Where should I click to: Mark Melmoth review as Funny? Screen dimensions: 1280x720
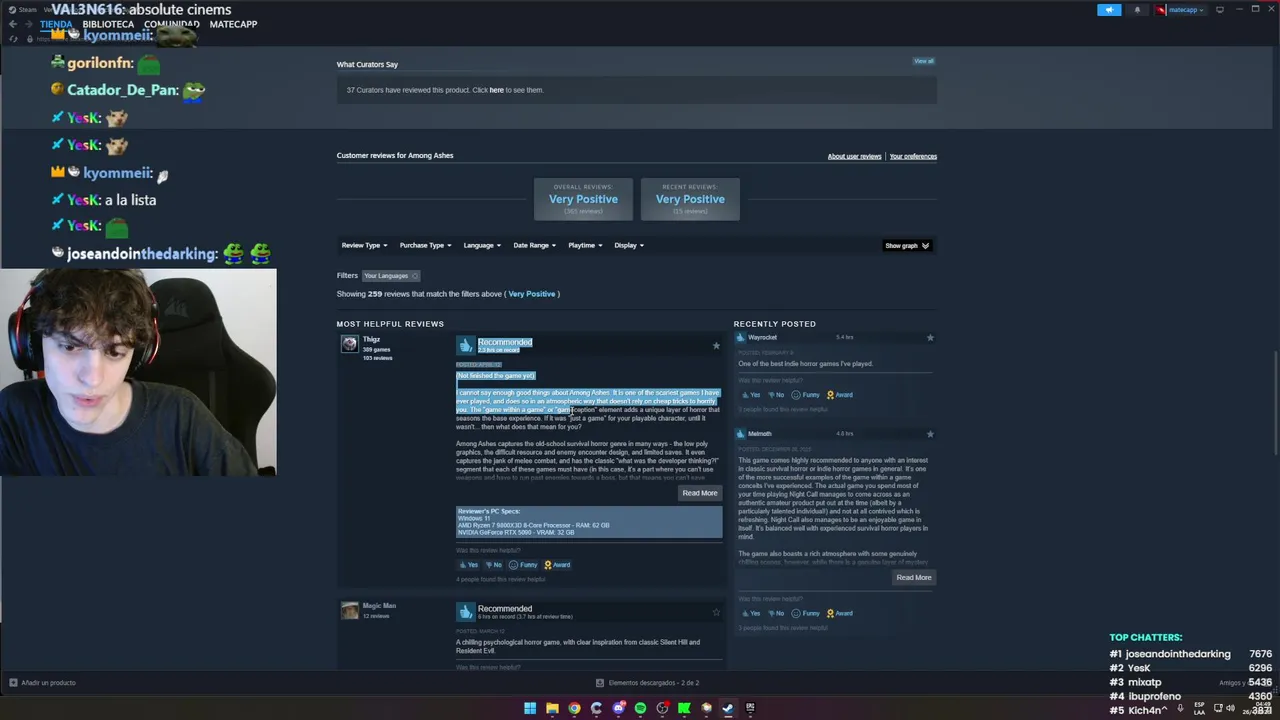click(806, 614)
